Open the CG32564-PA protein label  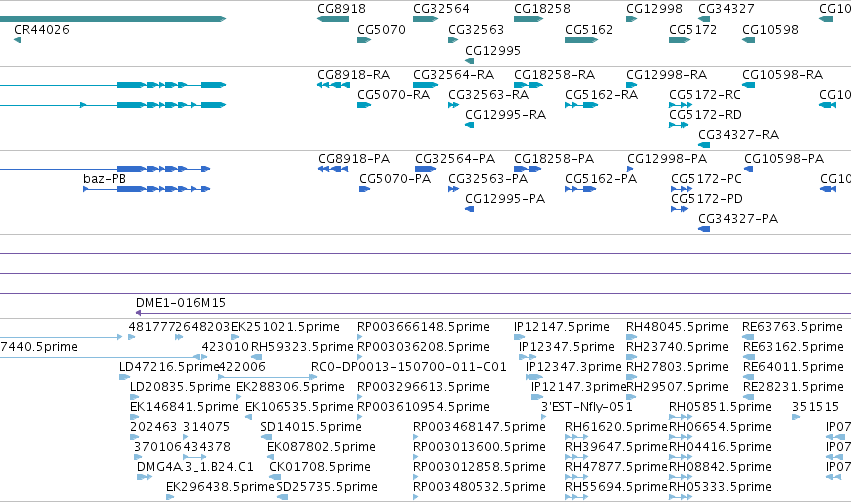tap(455, 159)
